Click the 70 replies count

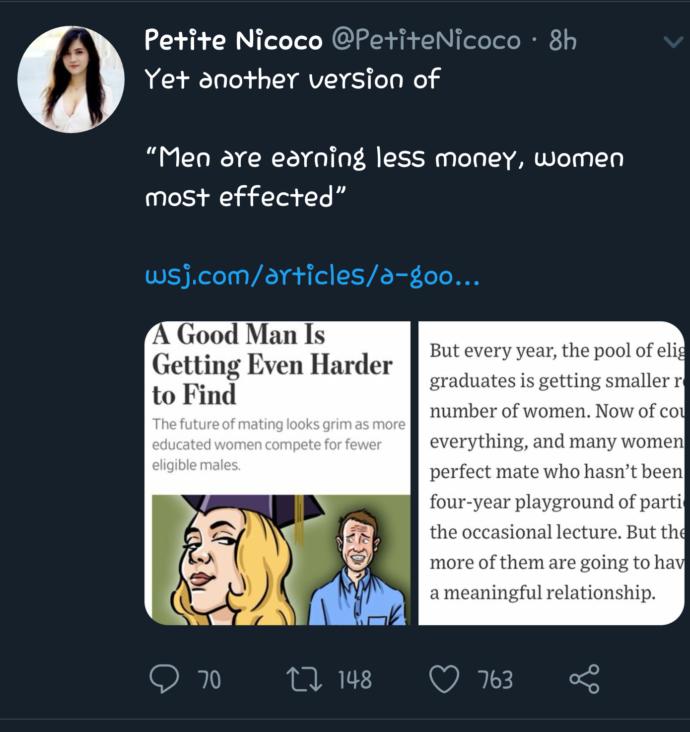point(210,680)
